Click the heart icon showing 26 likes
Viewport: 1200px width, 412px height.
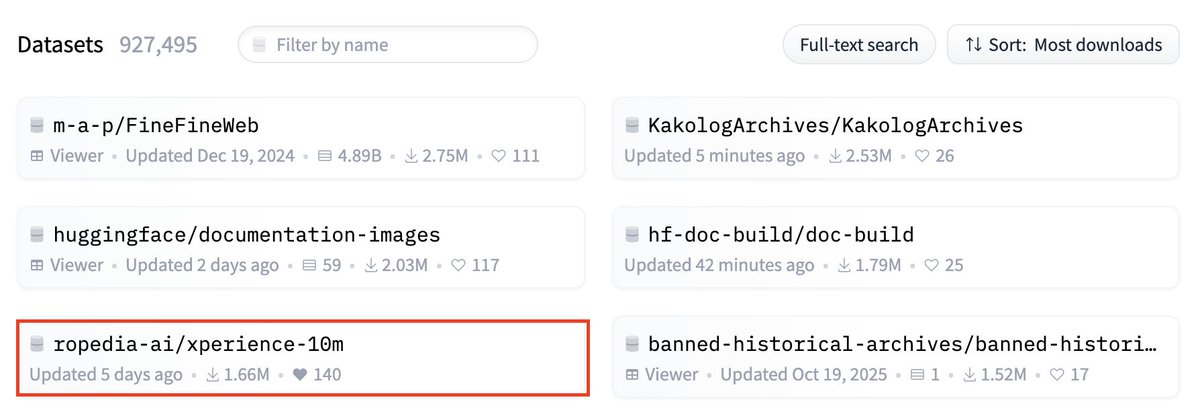point(922,156)
